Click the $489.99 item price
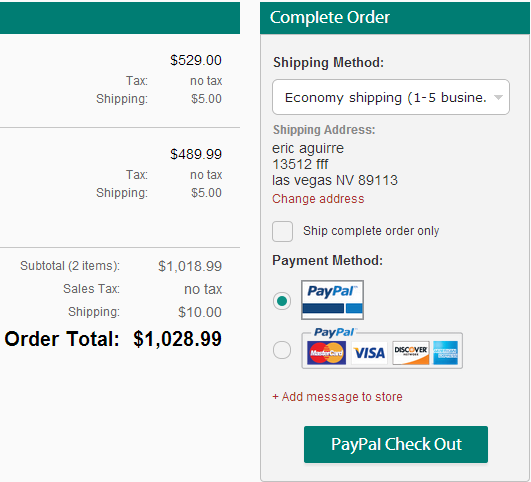531x482 pixels. tap(196, 154)
